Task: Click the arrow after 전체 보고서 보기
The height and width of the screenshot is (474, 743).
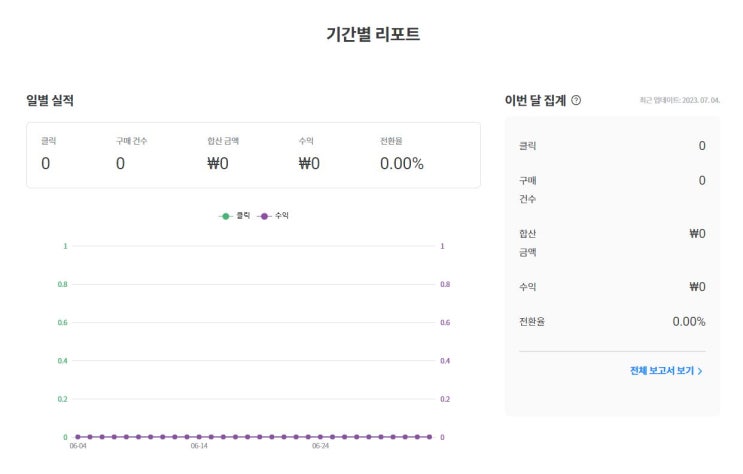Action: click(700, 371)
